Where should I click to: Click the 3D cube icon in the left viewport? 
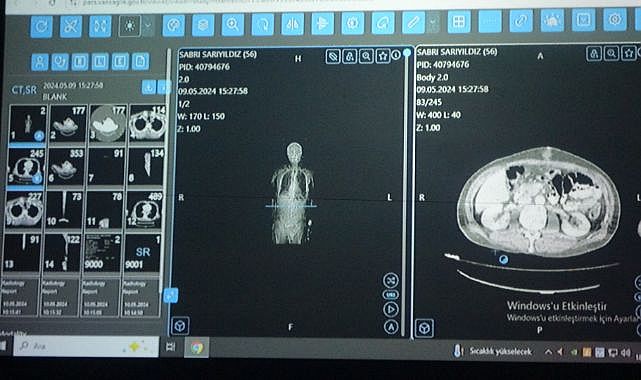point(180,326)
